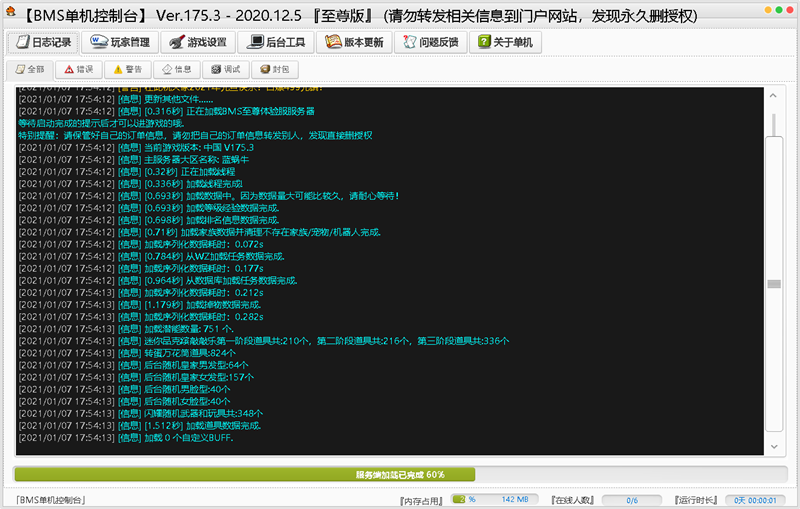
Task: Filter log by 警告 warnings
Action: coord(128,69)
